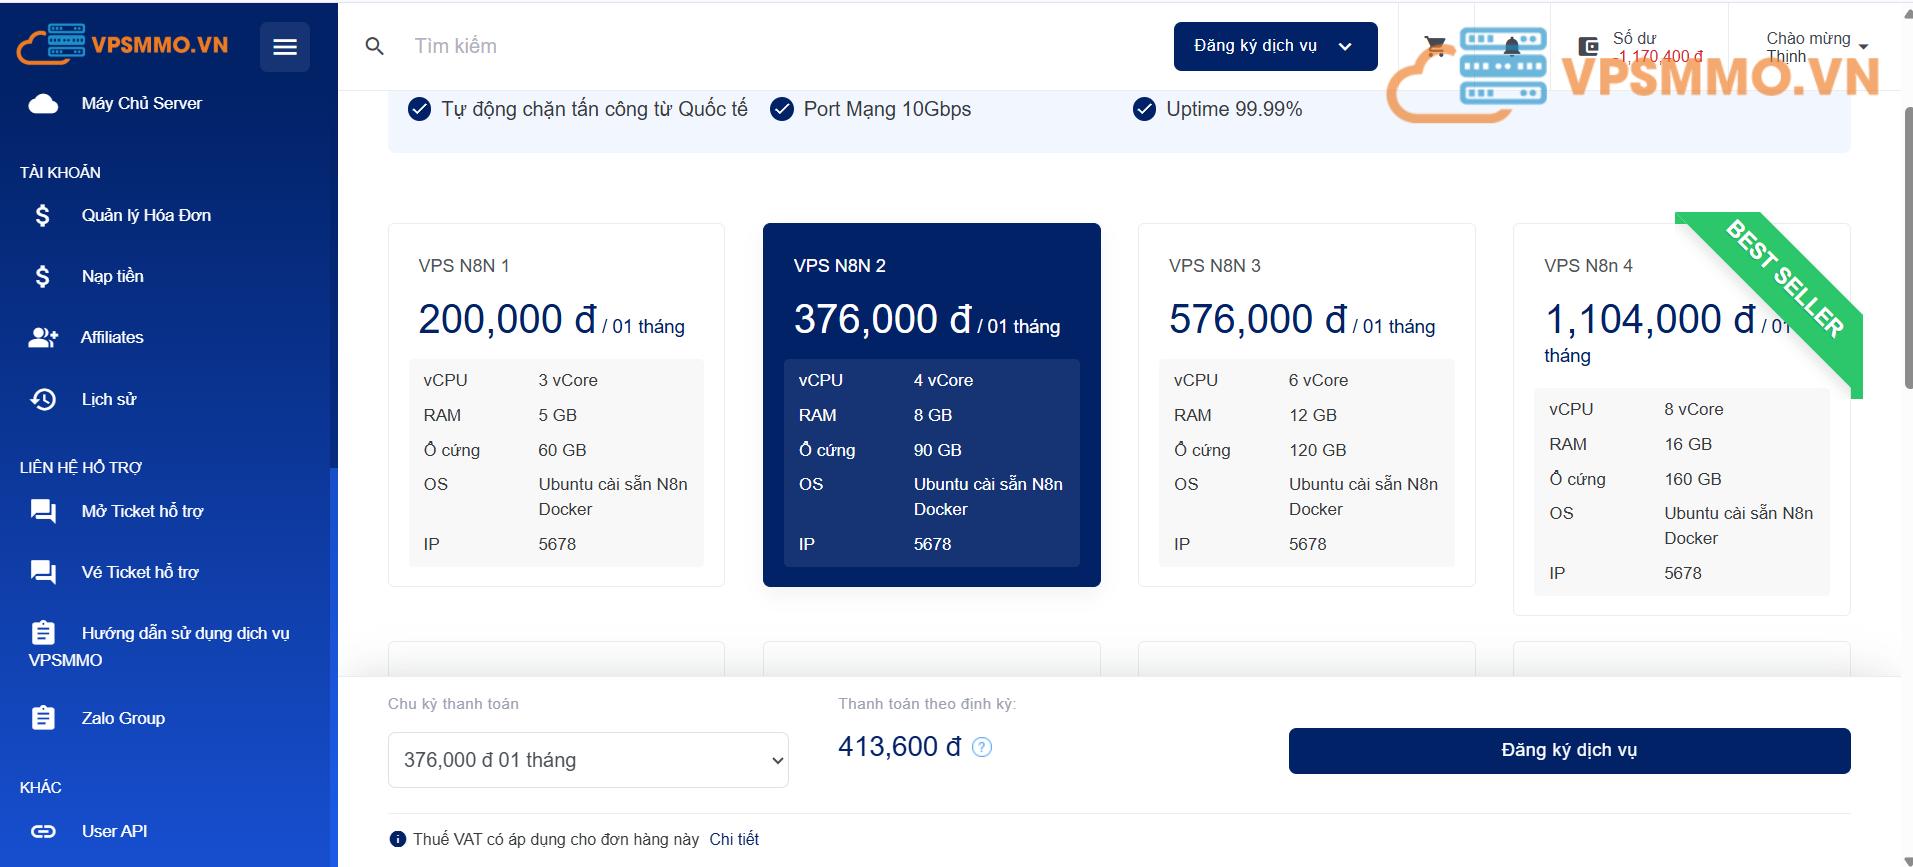Click the 200,000 đ price text

click(507, 320)
